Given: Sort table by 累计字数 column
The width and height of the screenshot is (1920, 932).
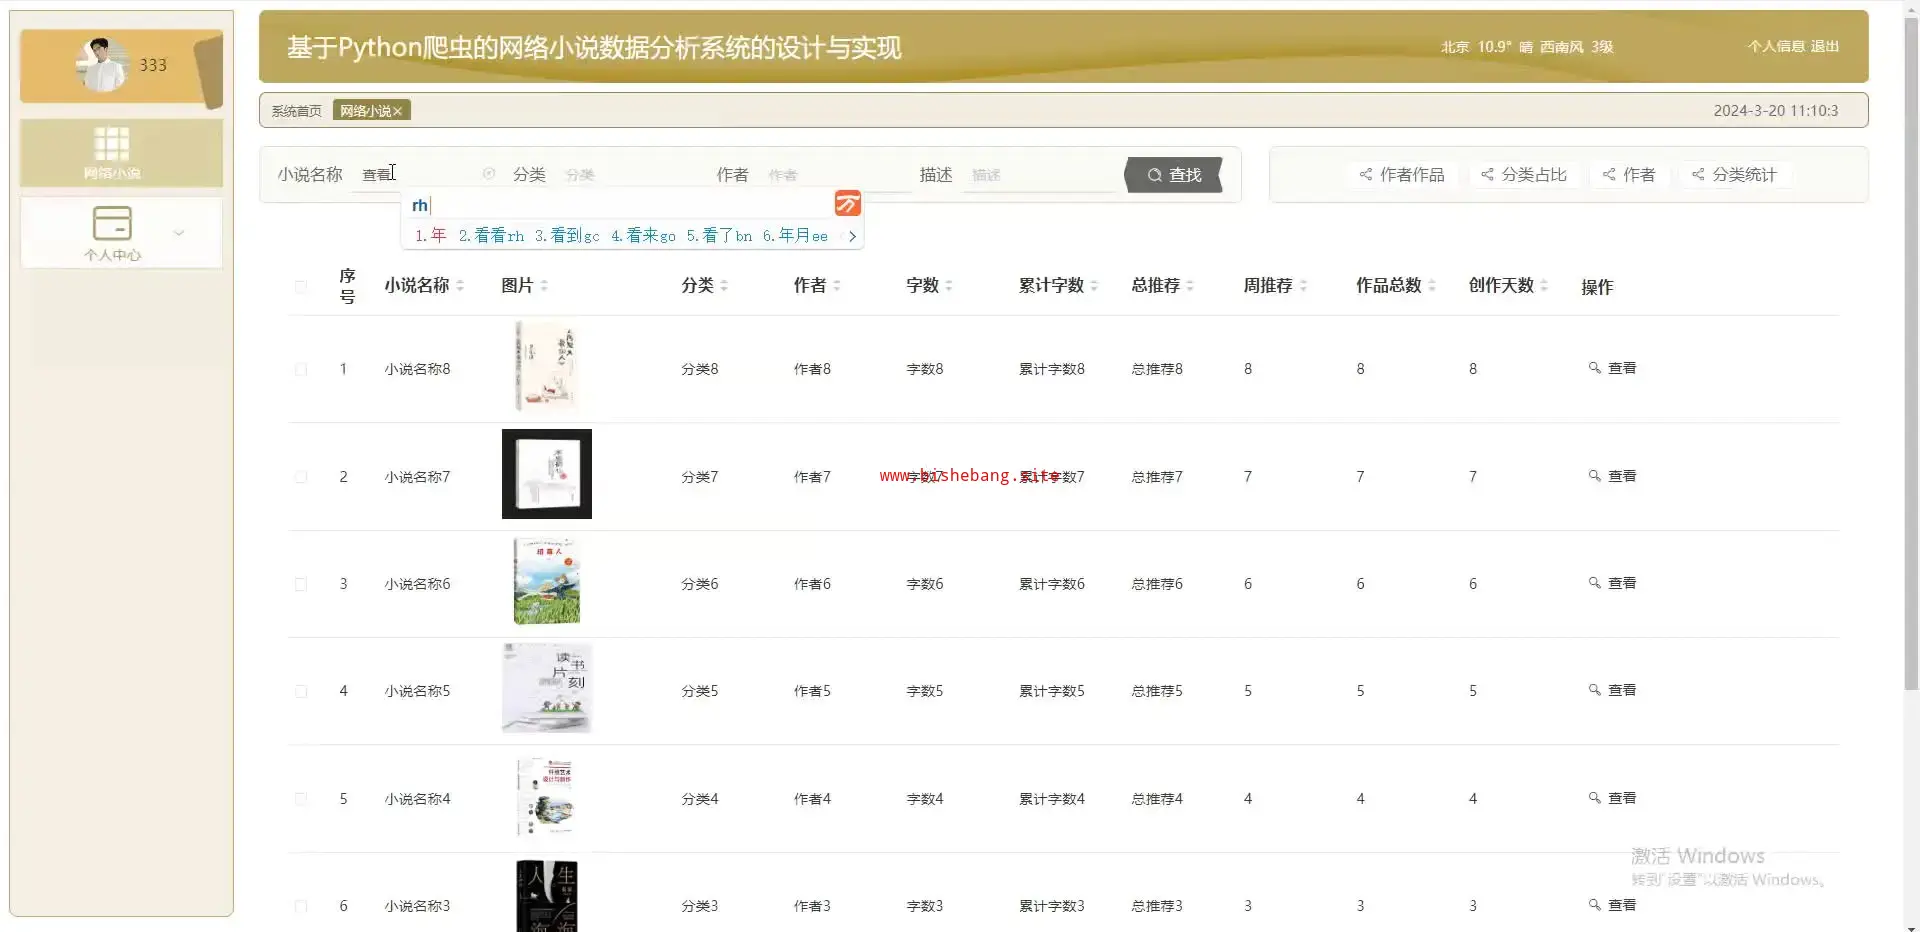Looking at the screenshot, I should pyautogui.click(x=1094, y=286).
